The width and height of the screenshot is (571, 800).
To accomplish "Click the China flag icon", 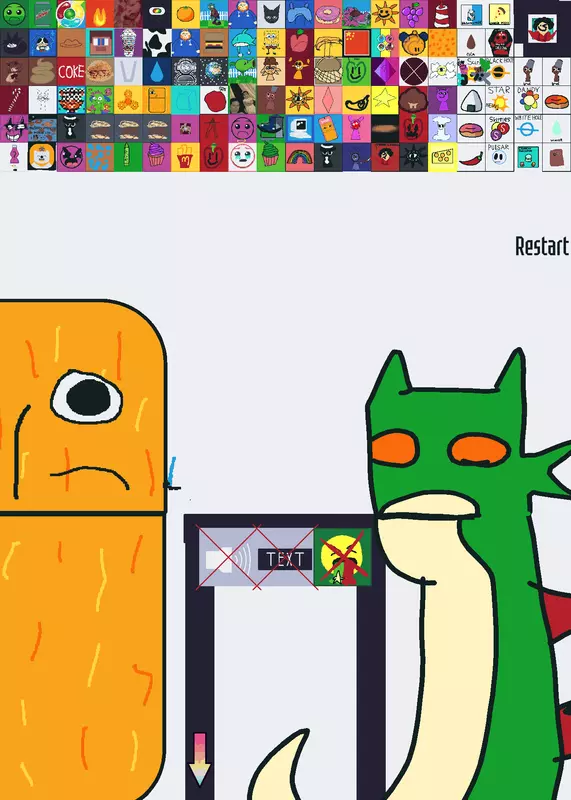I will [357, 43].
